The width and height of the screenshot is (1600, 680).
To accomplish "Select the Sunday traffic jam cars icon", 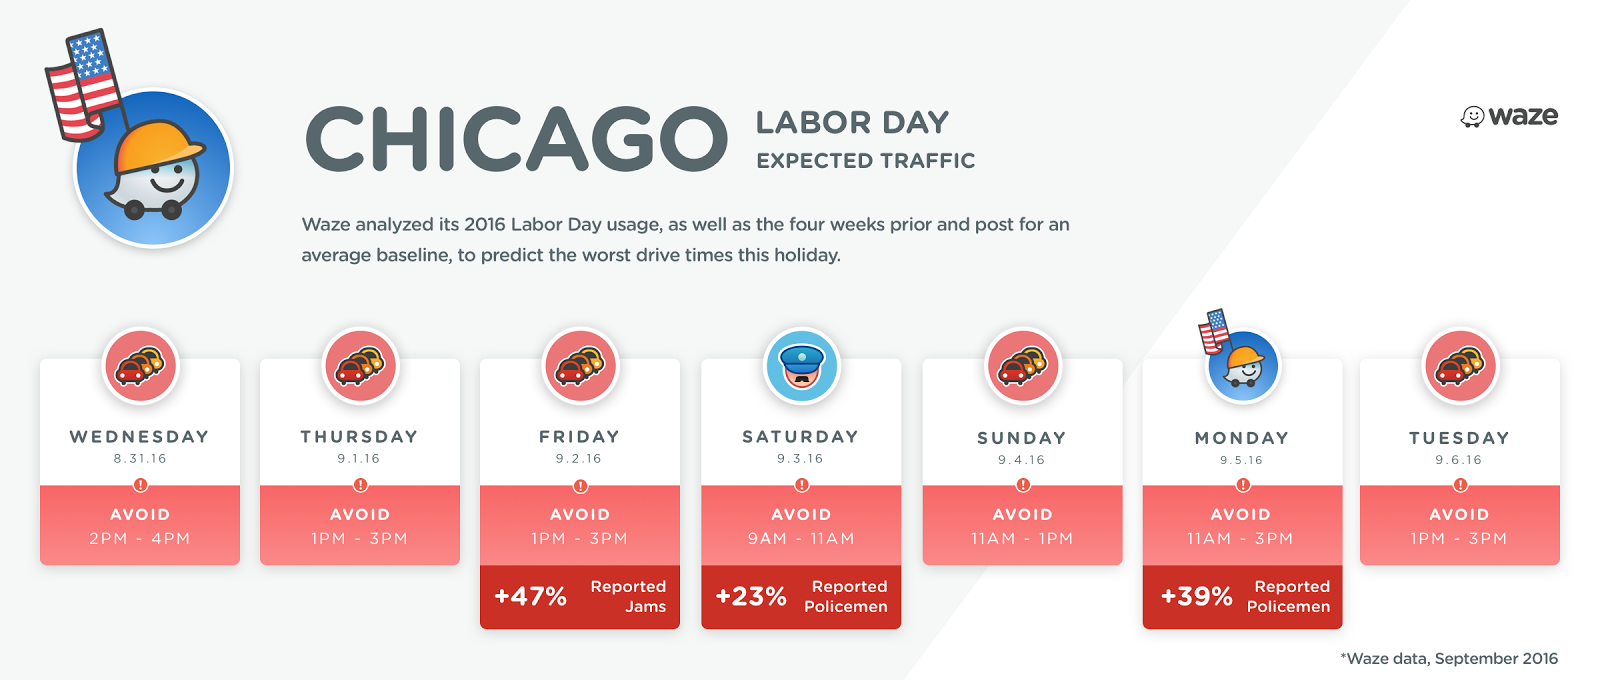I will (x=1023, y=366).
